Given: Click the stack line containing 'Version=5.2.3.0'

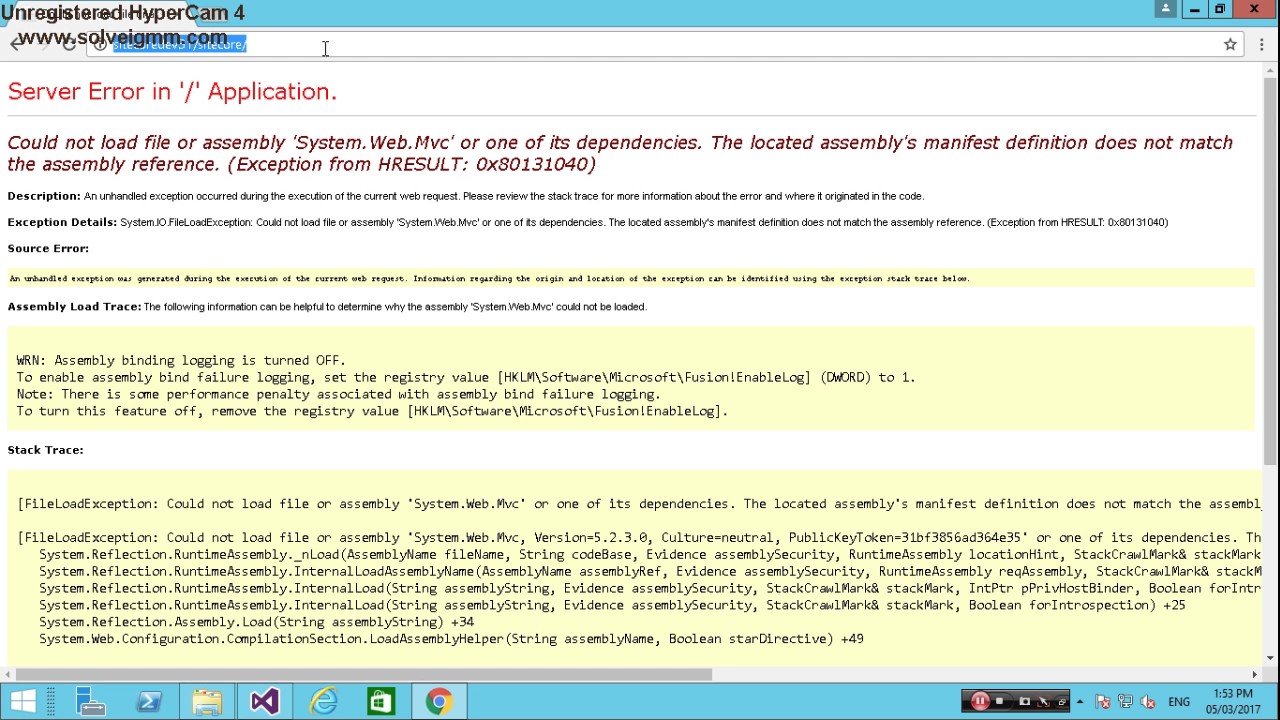Looking at the screenshot, I should pos(639,537).
